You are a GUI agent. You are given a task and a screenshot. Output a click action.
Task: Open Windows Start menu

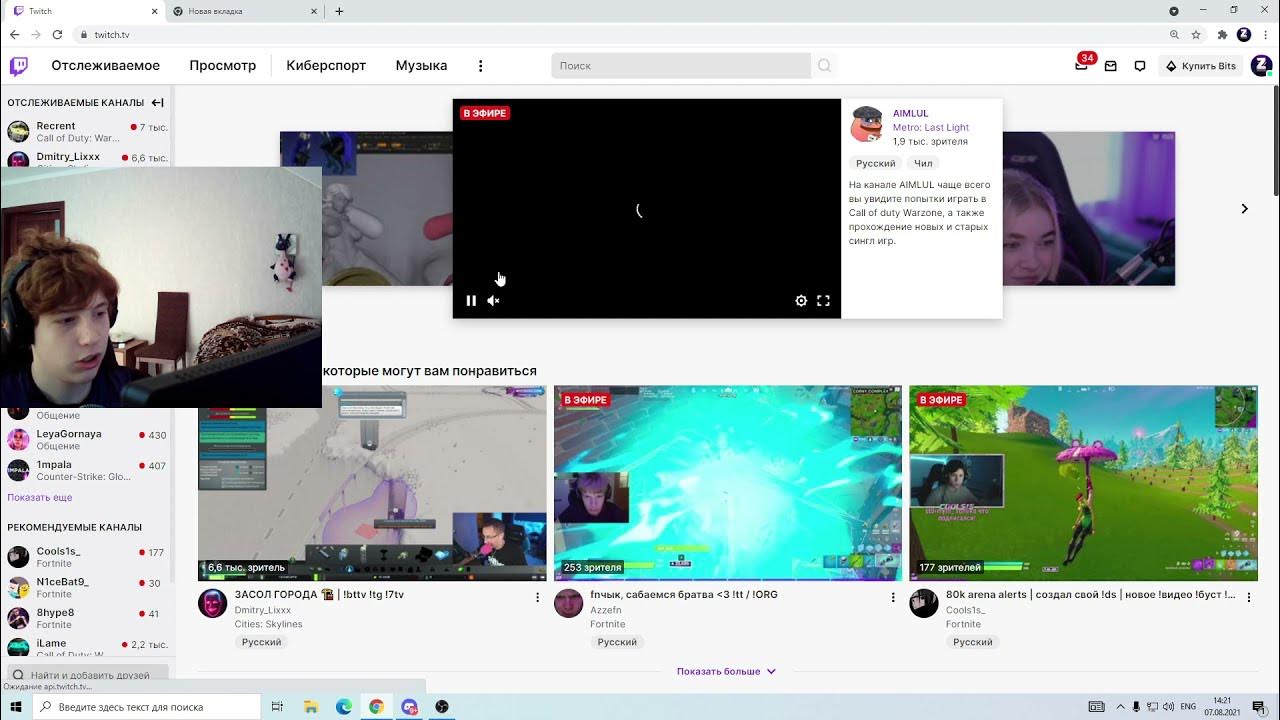16,707
